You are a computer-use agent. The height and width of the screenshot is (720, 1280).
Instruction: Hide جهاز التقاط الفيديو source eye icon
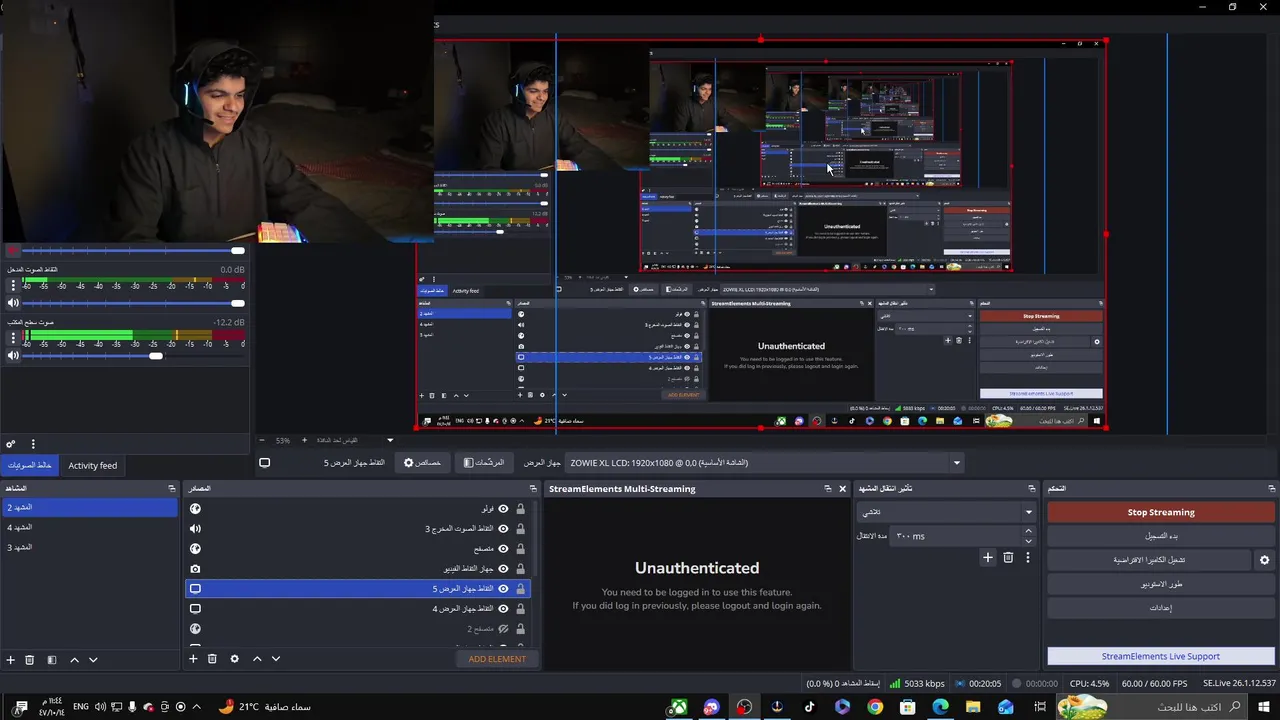coord(503,569)
